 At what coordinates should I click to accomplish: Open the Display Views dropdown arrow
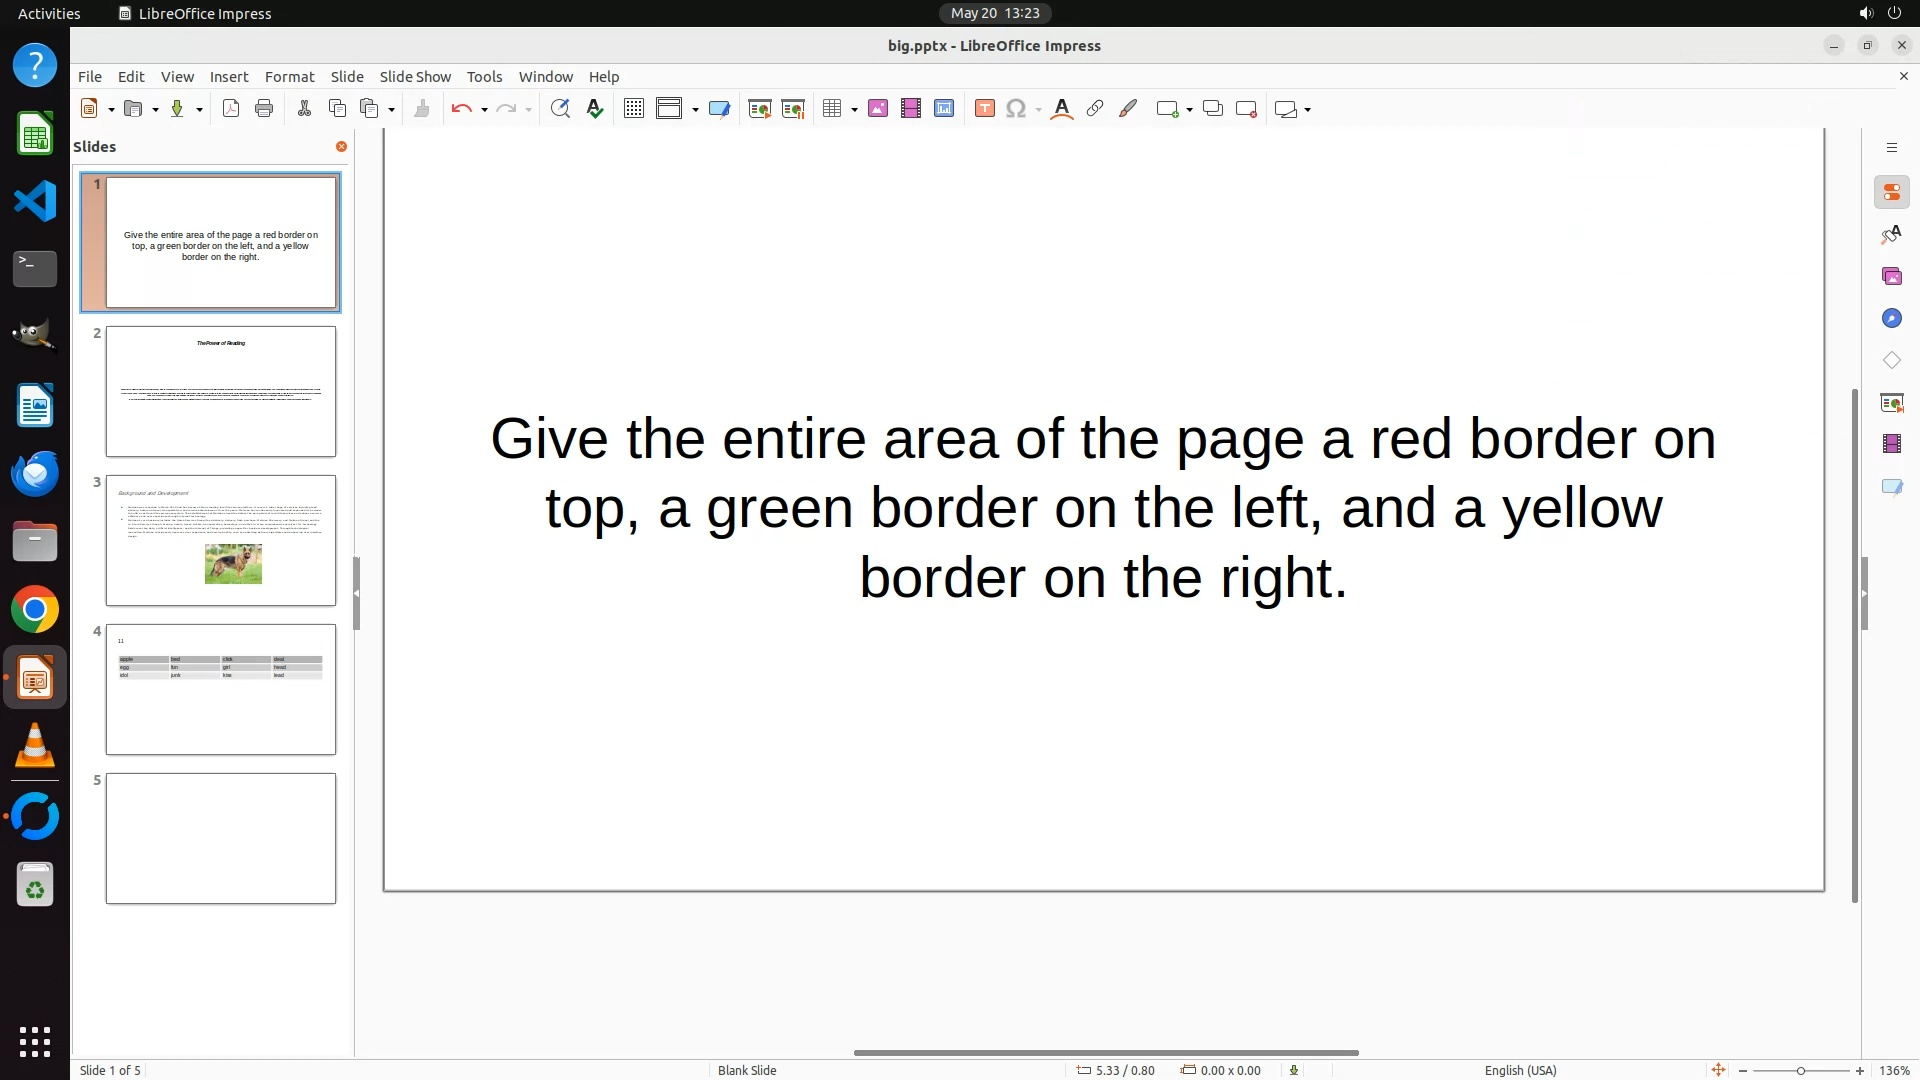coord(695,110)
